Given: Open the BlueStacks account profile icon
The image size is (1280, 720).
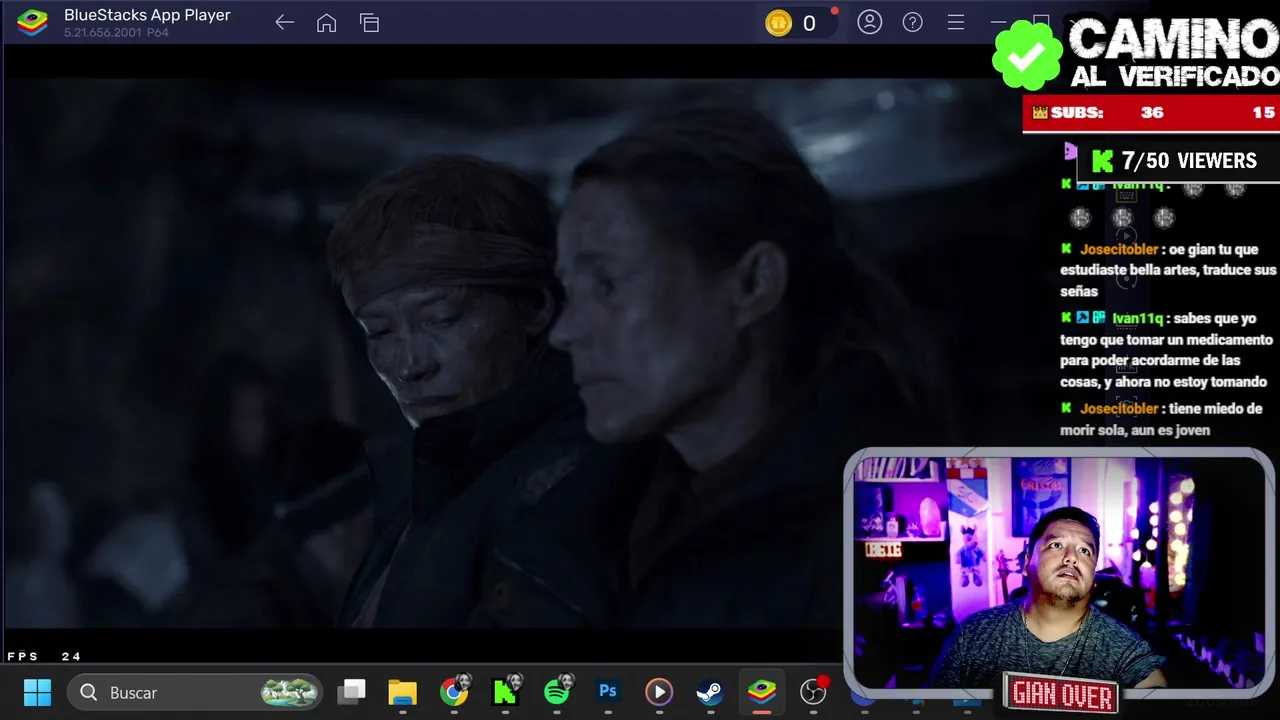Looking at the screenshot, I should [870, 22].
